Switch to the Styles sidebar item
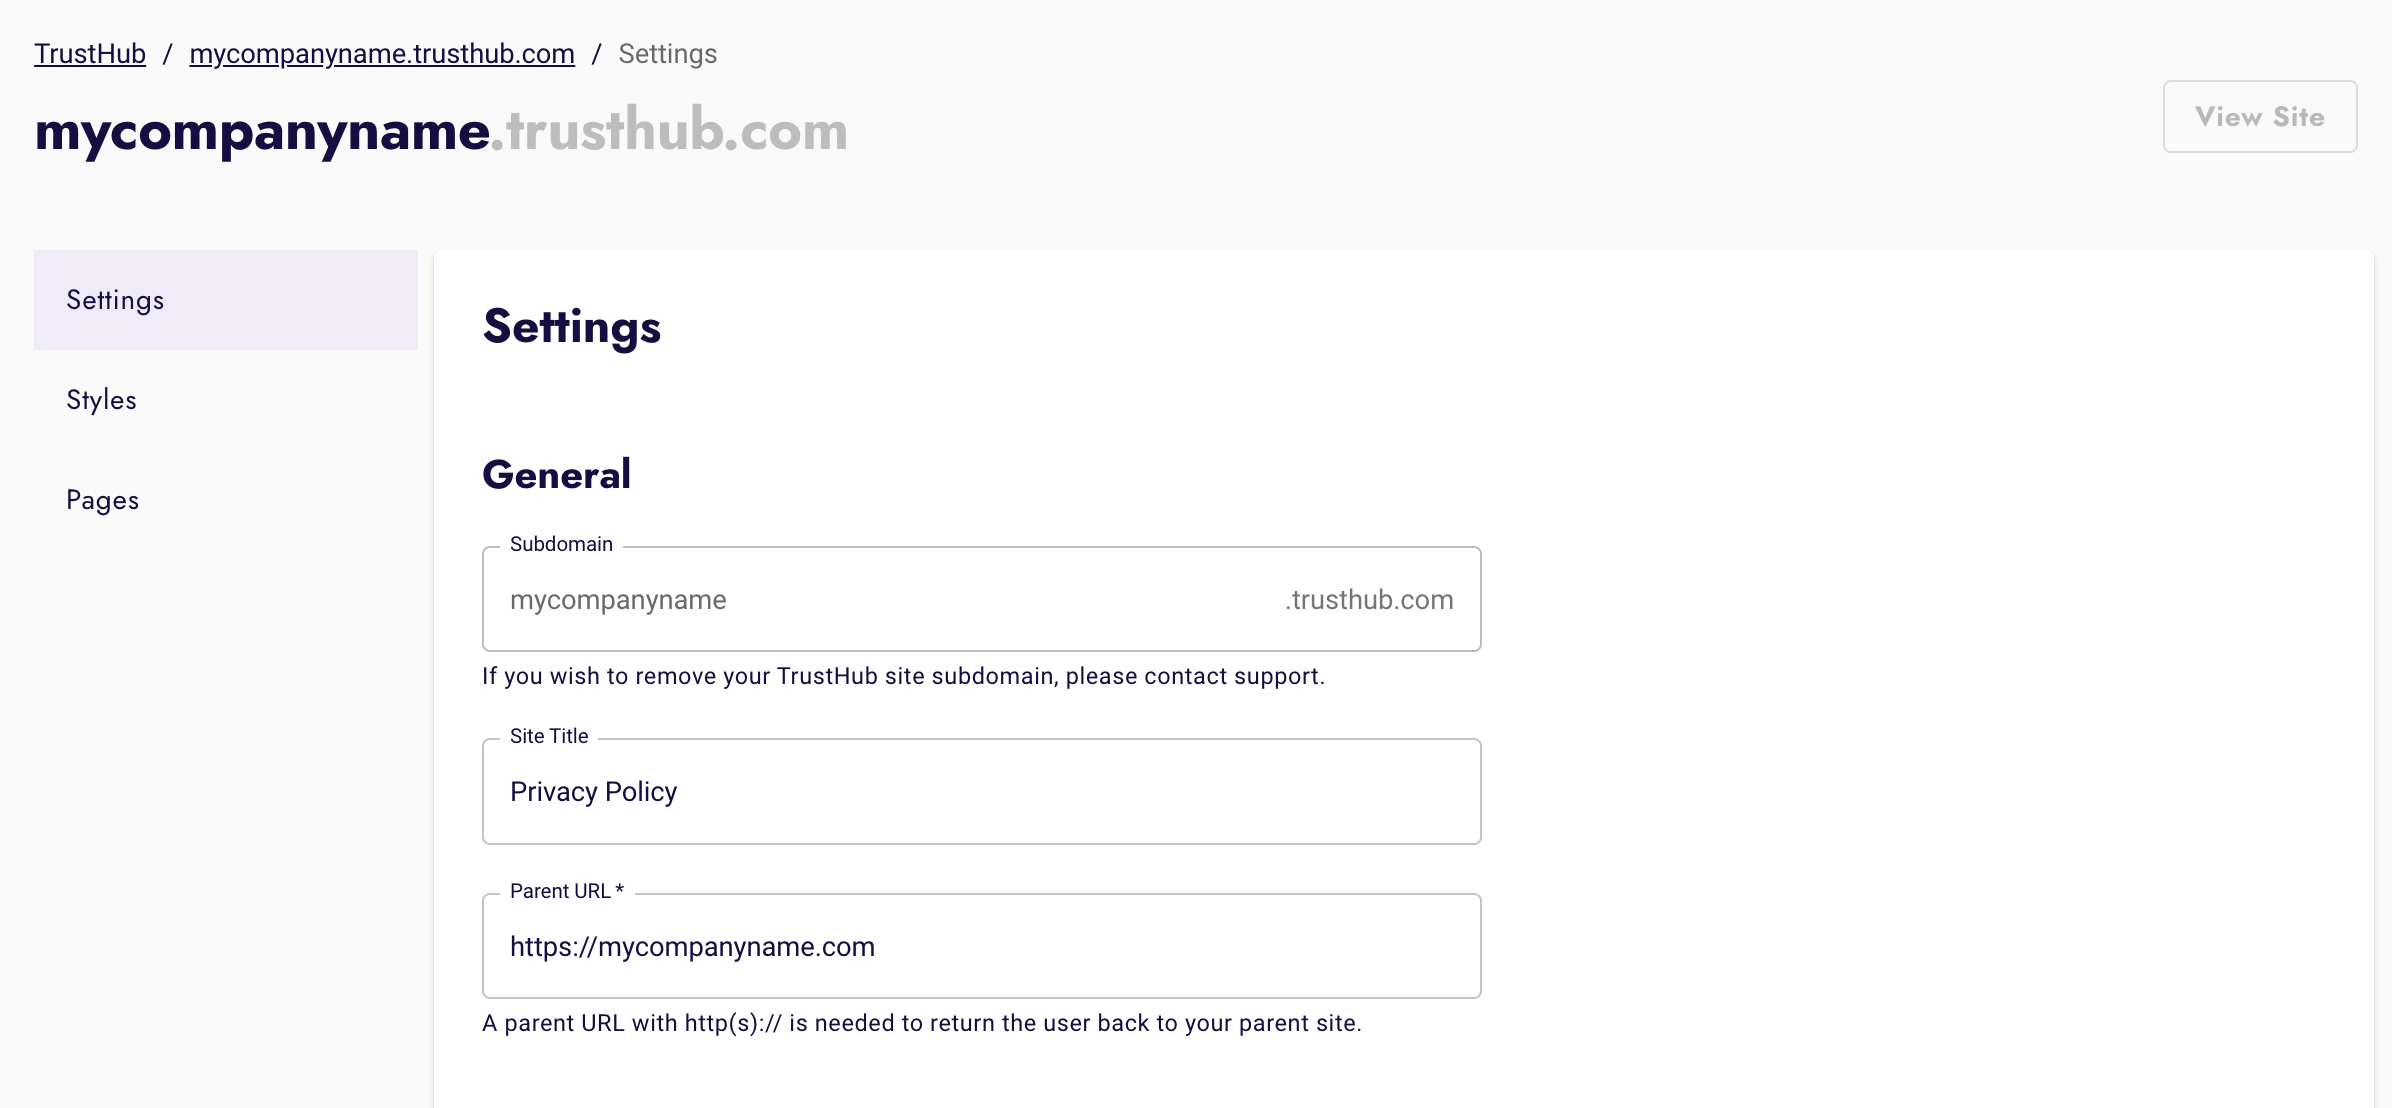This screenshot has width=2392, height=1108. [226, 400]
